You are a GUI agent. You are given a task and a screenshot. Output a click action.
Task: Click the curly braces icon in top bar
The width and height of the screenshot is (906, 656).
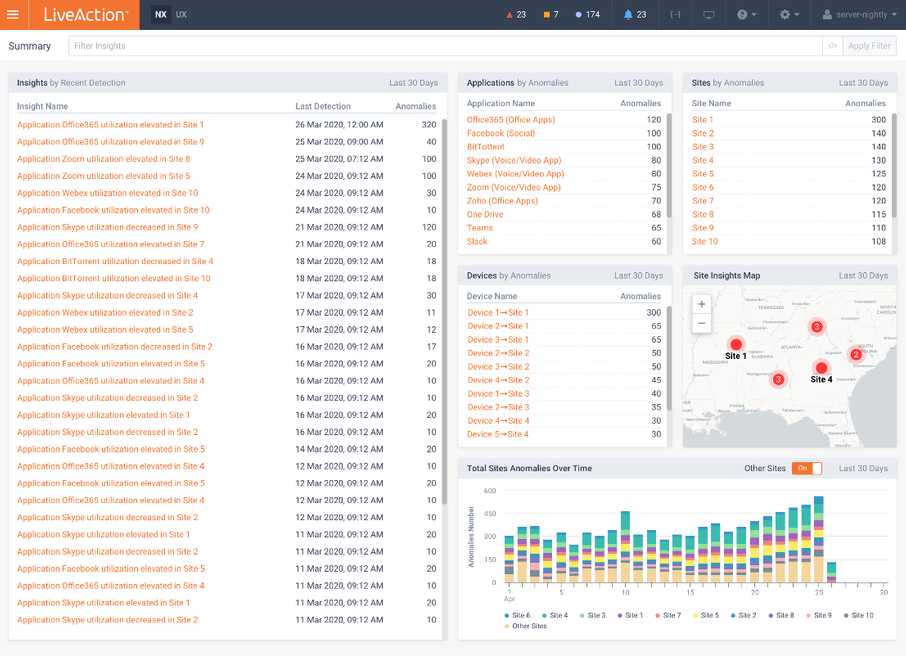tap(675, 14)
